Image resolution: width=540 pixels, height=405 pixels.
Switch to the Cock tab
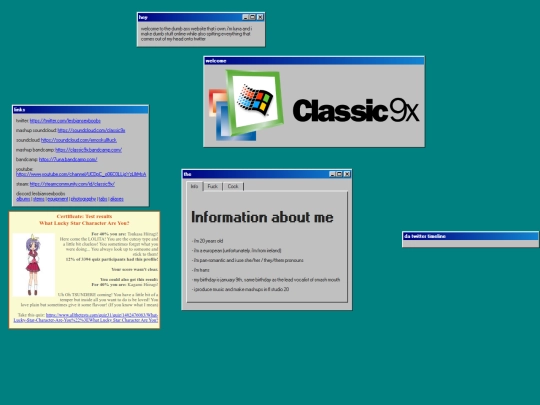tap(233, 186)
